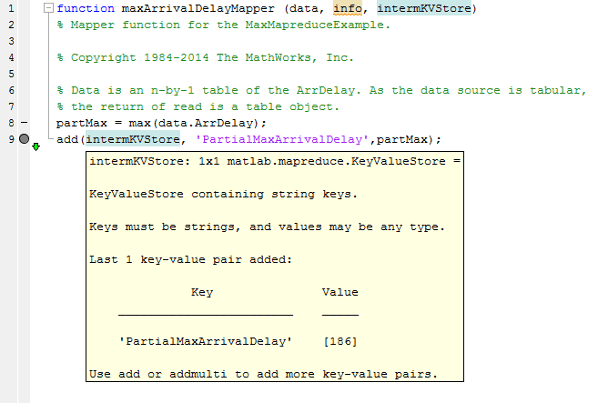
Task: Click the Copyright comment line
Action: 205,58
